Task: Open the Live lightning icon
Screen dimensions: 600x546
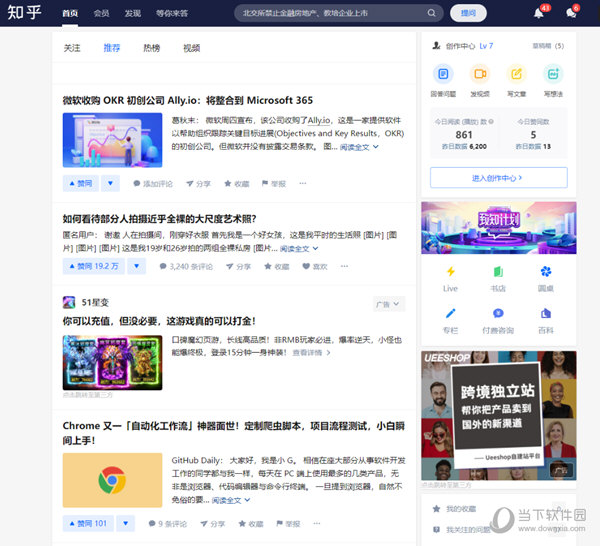Action: pyautogui.click(x=450, y=272)
